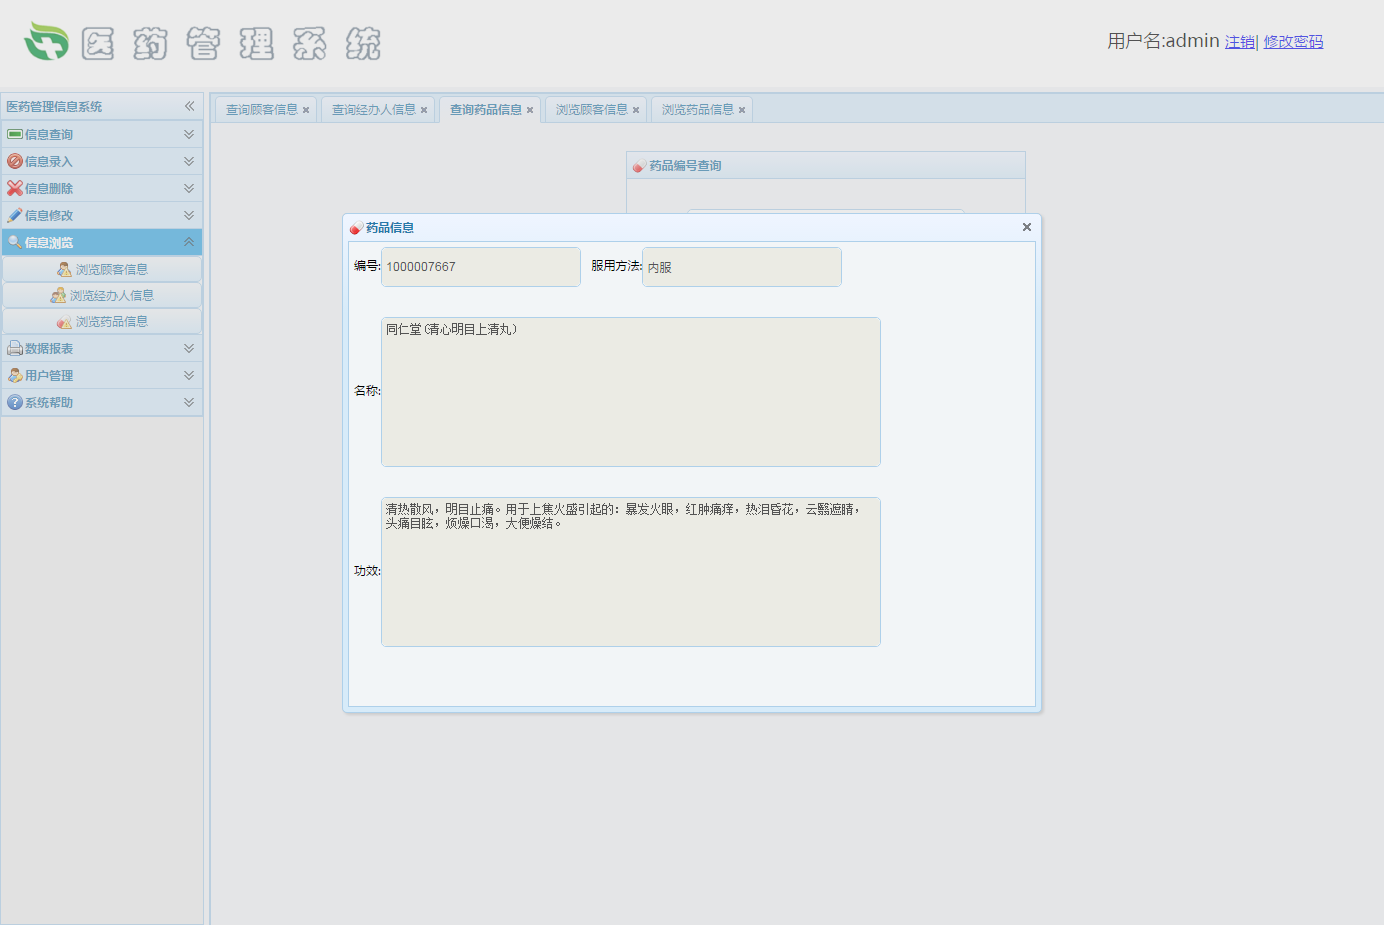Click the 信息查询 green icon
The width and height of the screenshot is (1384, 925).
point(15,134)
